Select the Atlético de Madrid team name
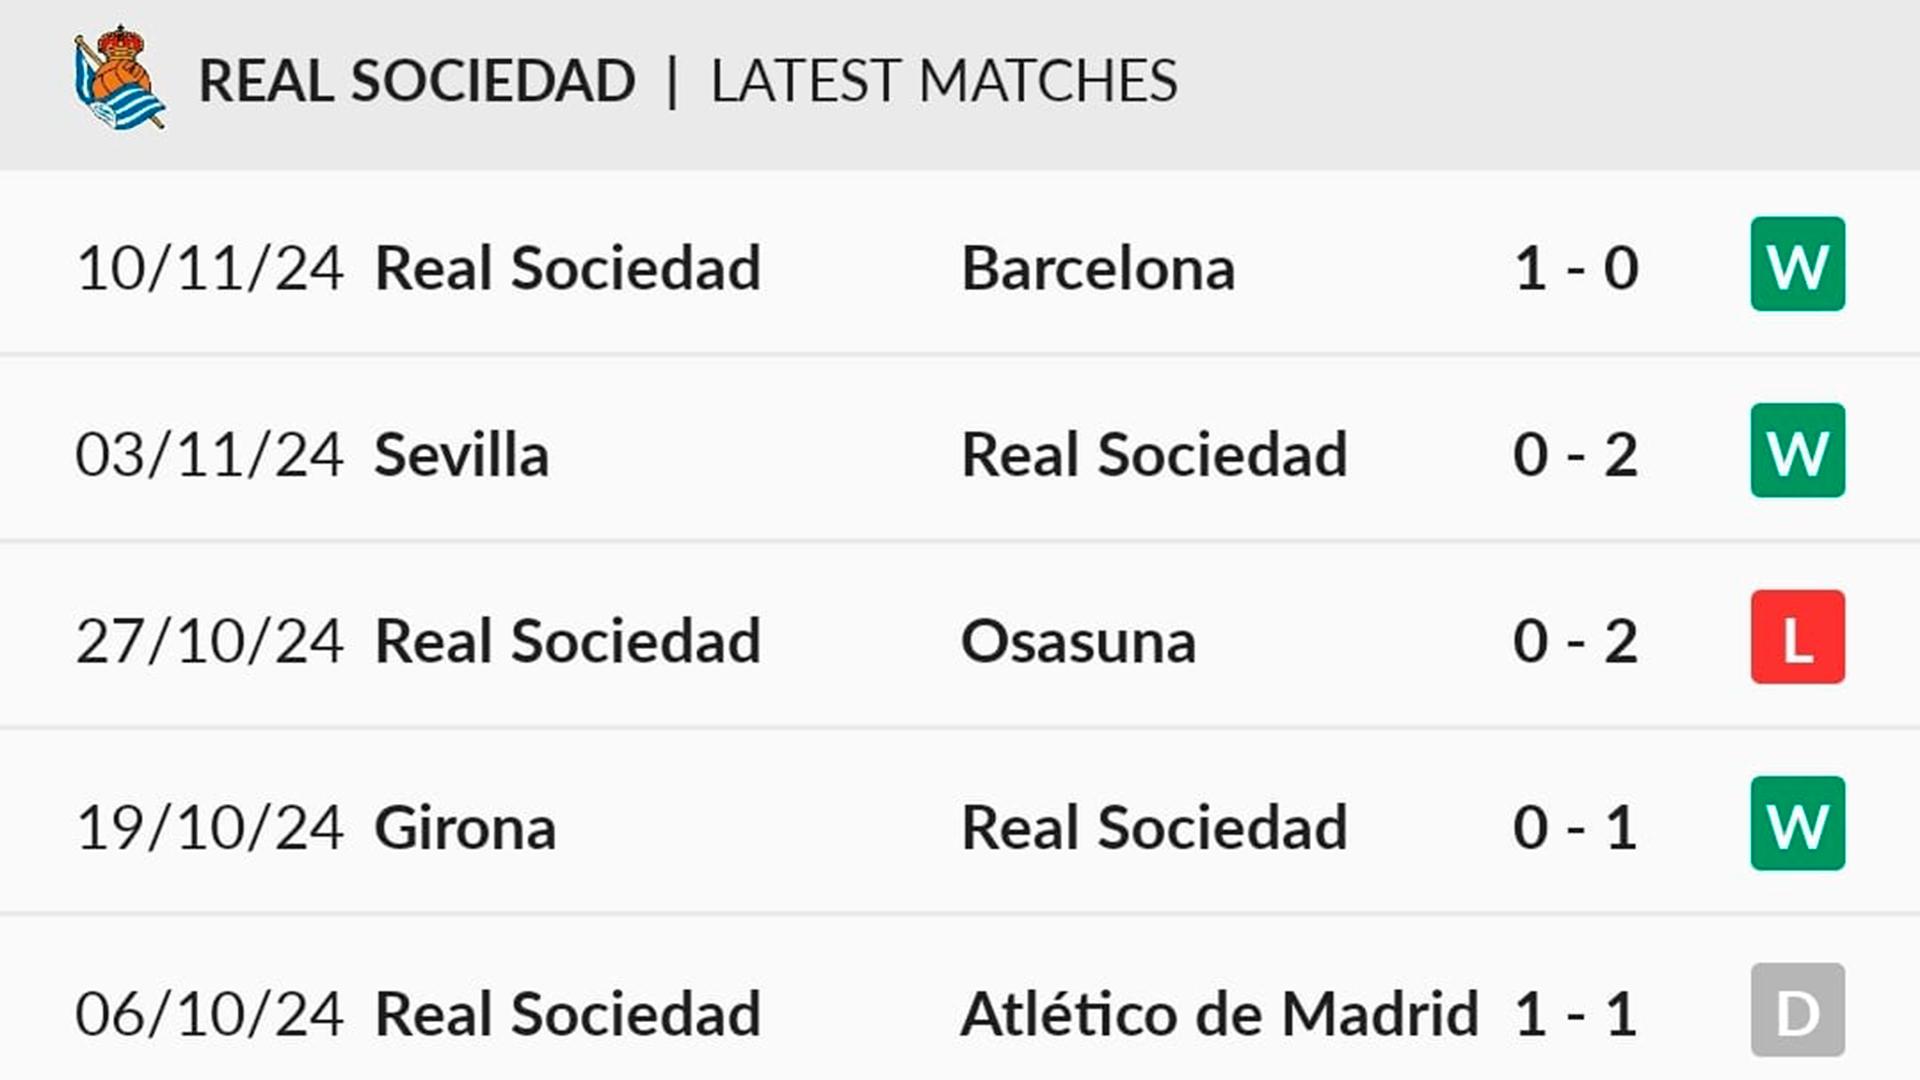This screenshot has height=1080, width=1920. (1219, 1014)
